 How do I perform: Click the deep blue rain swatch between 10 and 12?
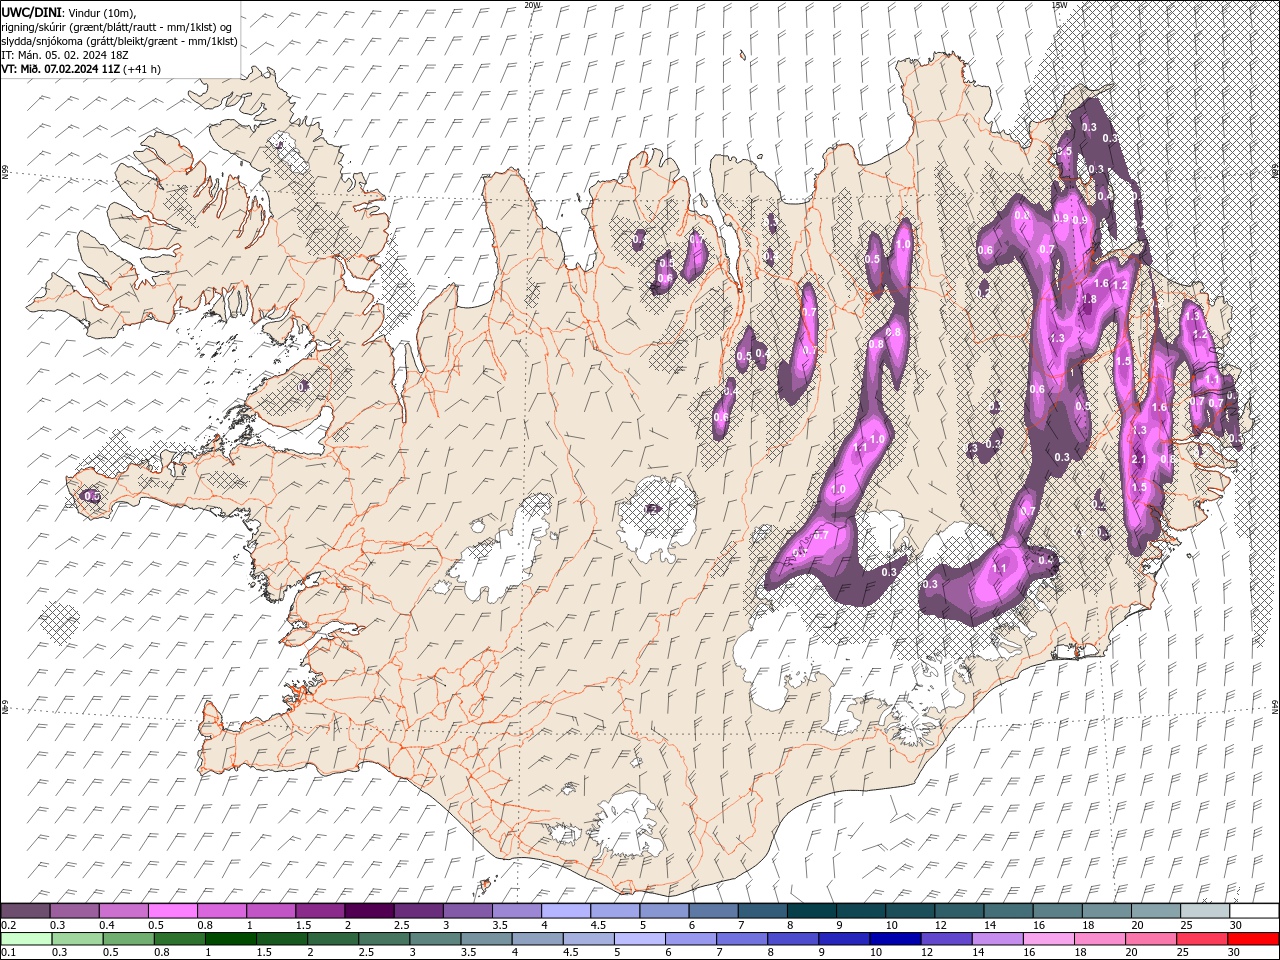point(895,939)
